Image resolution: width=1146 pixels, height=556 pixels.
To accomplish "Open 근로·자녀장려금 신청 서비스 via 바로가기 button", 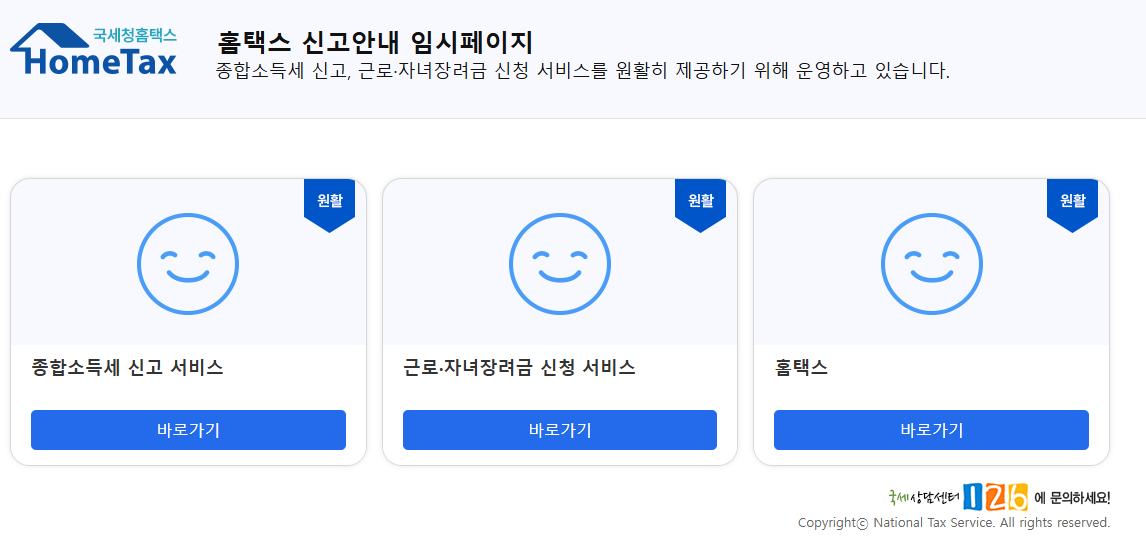I will click(x=560, y=430).
